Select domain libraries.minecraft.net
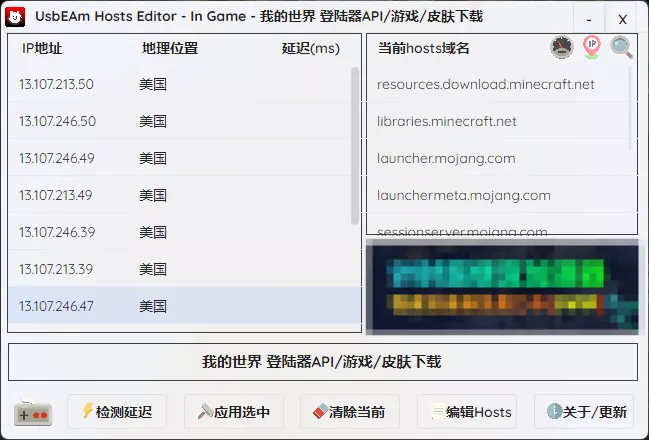Viewport: 649px width, 440px height. (447, 121)
